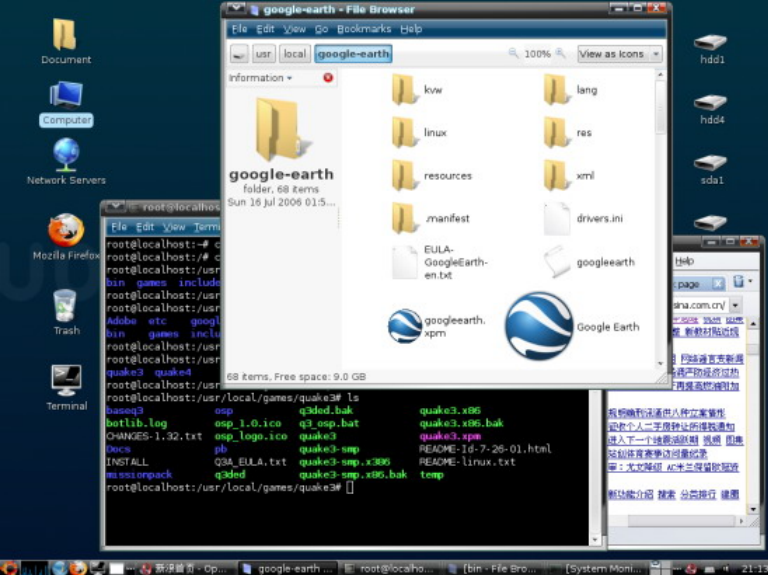The height and width of the screenshot is (575, 768).
Task: Open Edit menu in File Browser
Action: tap(265, 29)
